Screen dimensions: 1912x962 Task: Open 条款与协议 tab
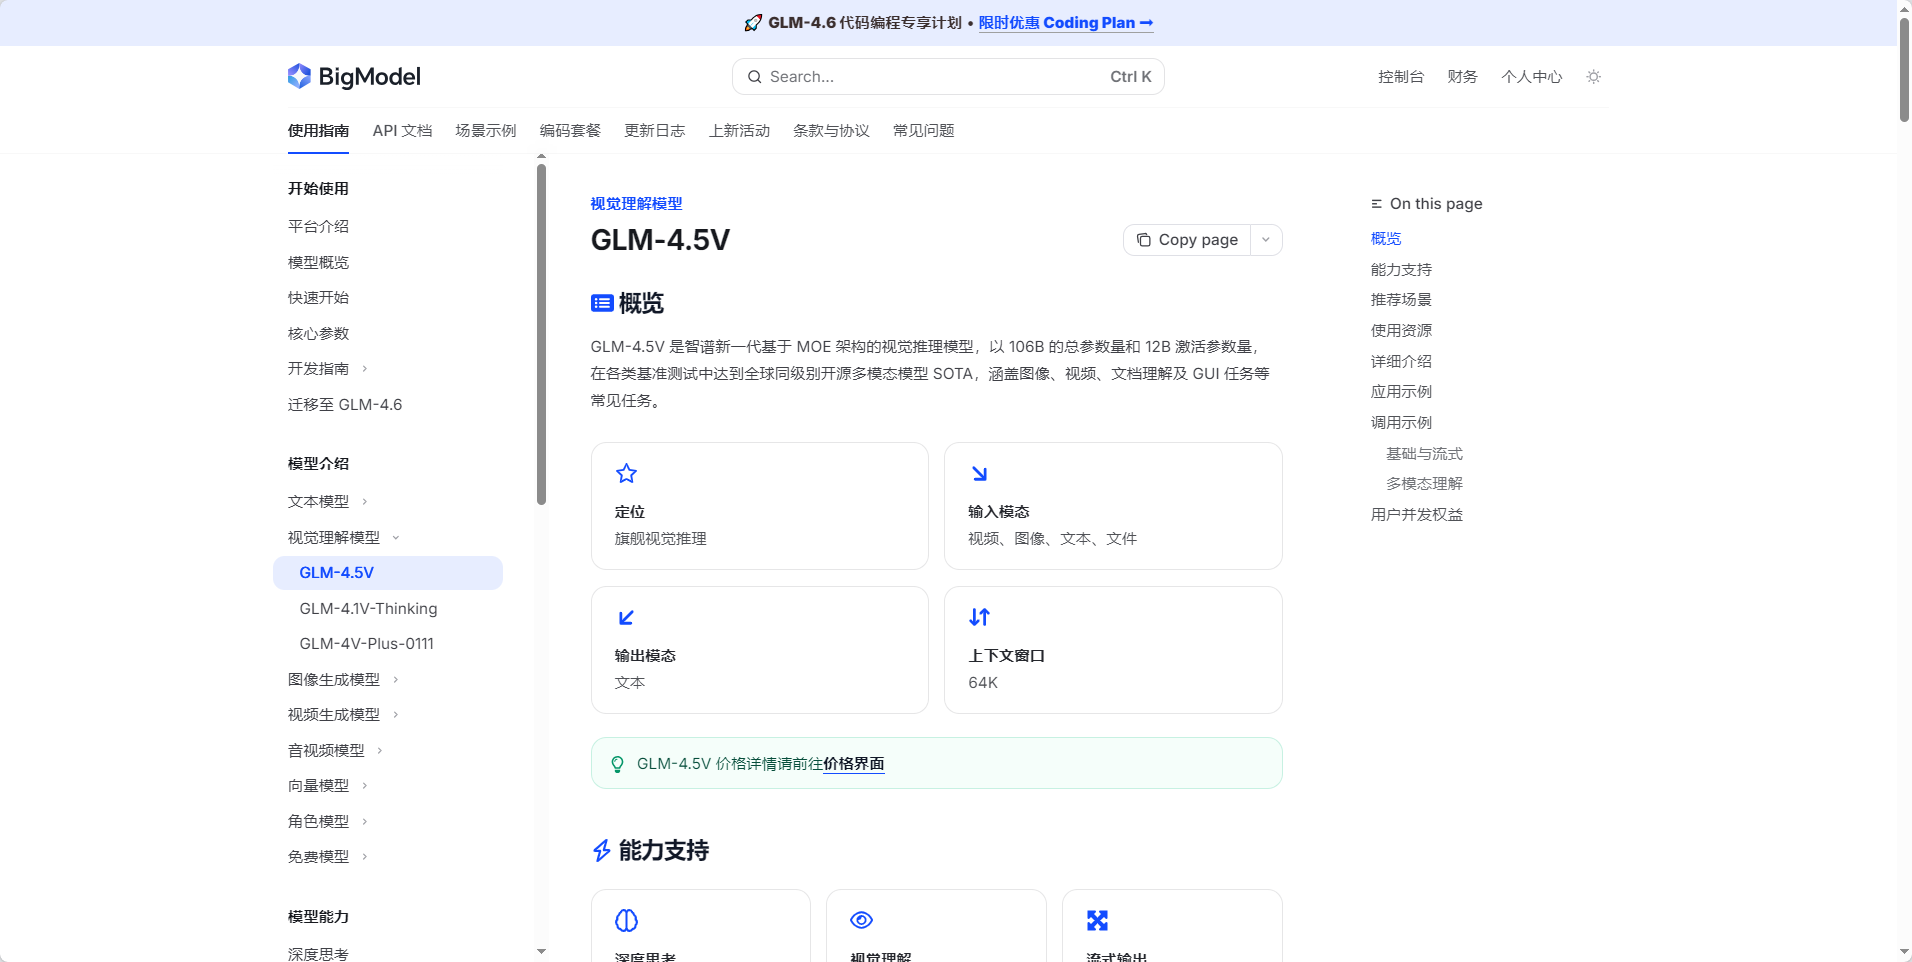[x=831, y=131]
